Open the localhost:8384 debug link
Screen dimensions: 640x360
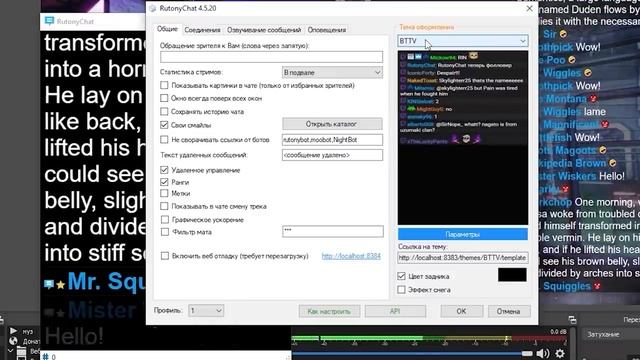pos(351,256)
